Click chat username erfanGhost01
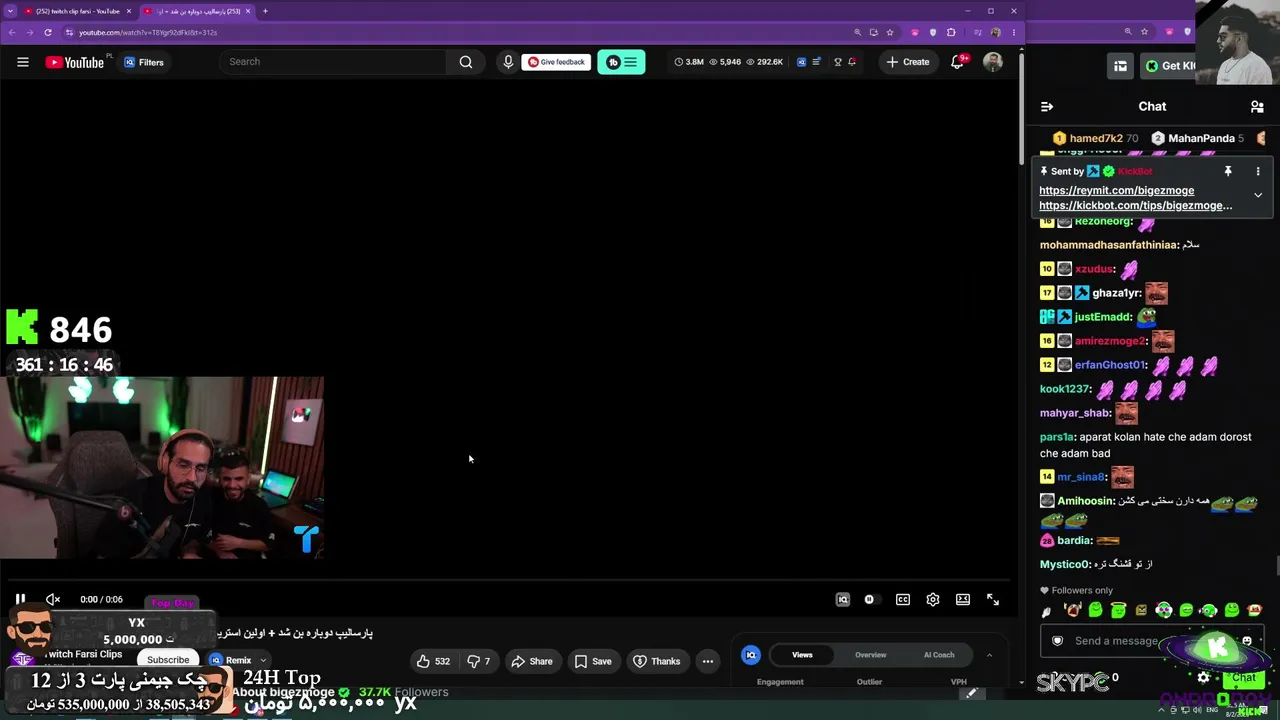Viewport: 1280px width, 720px height. coord(1110,365)
